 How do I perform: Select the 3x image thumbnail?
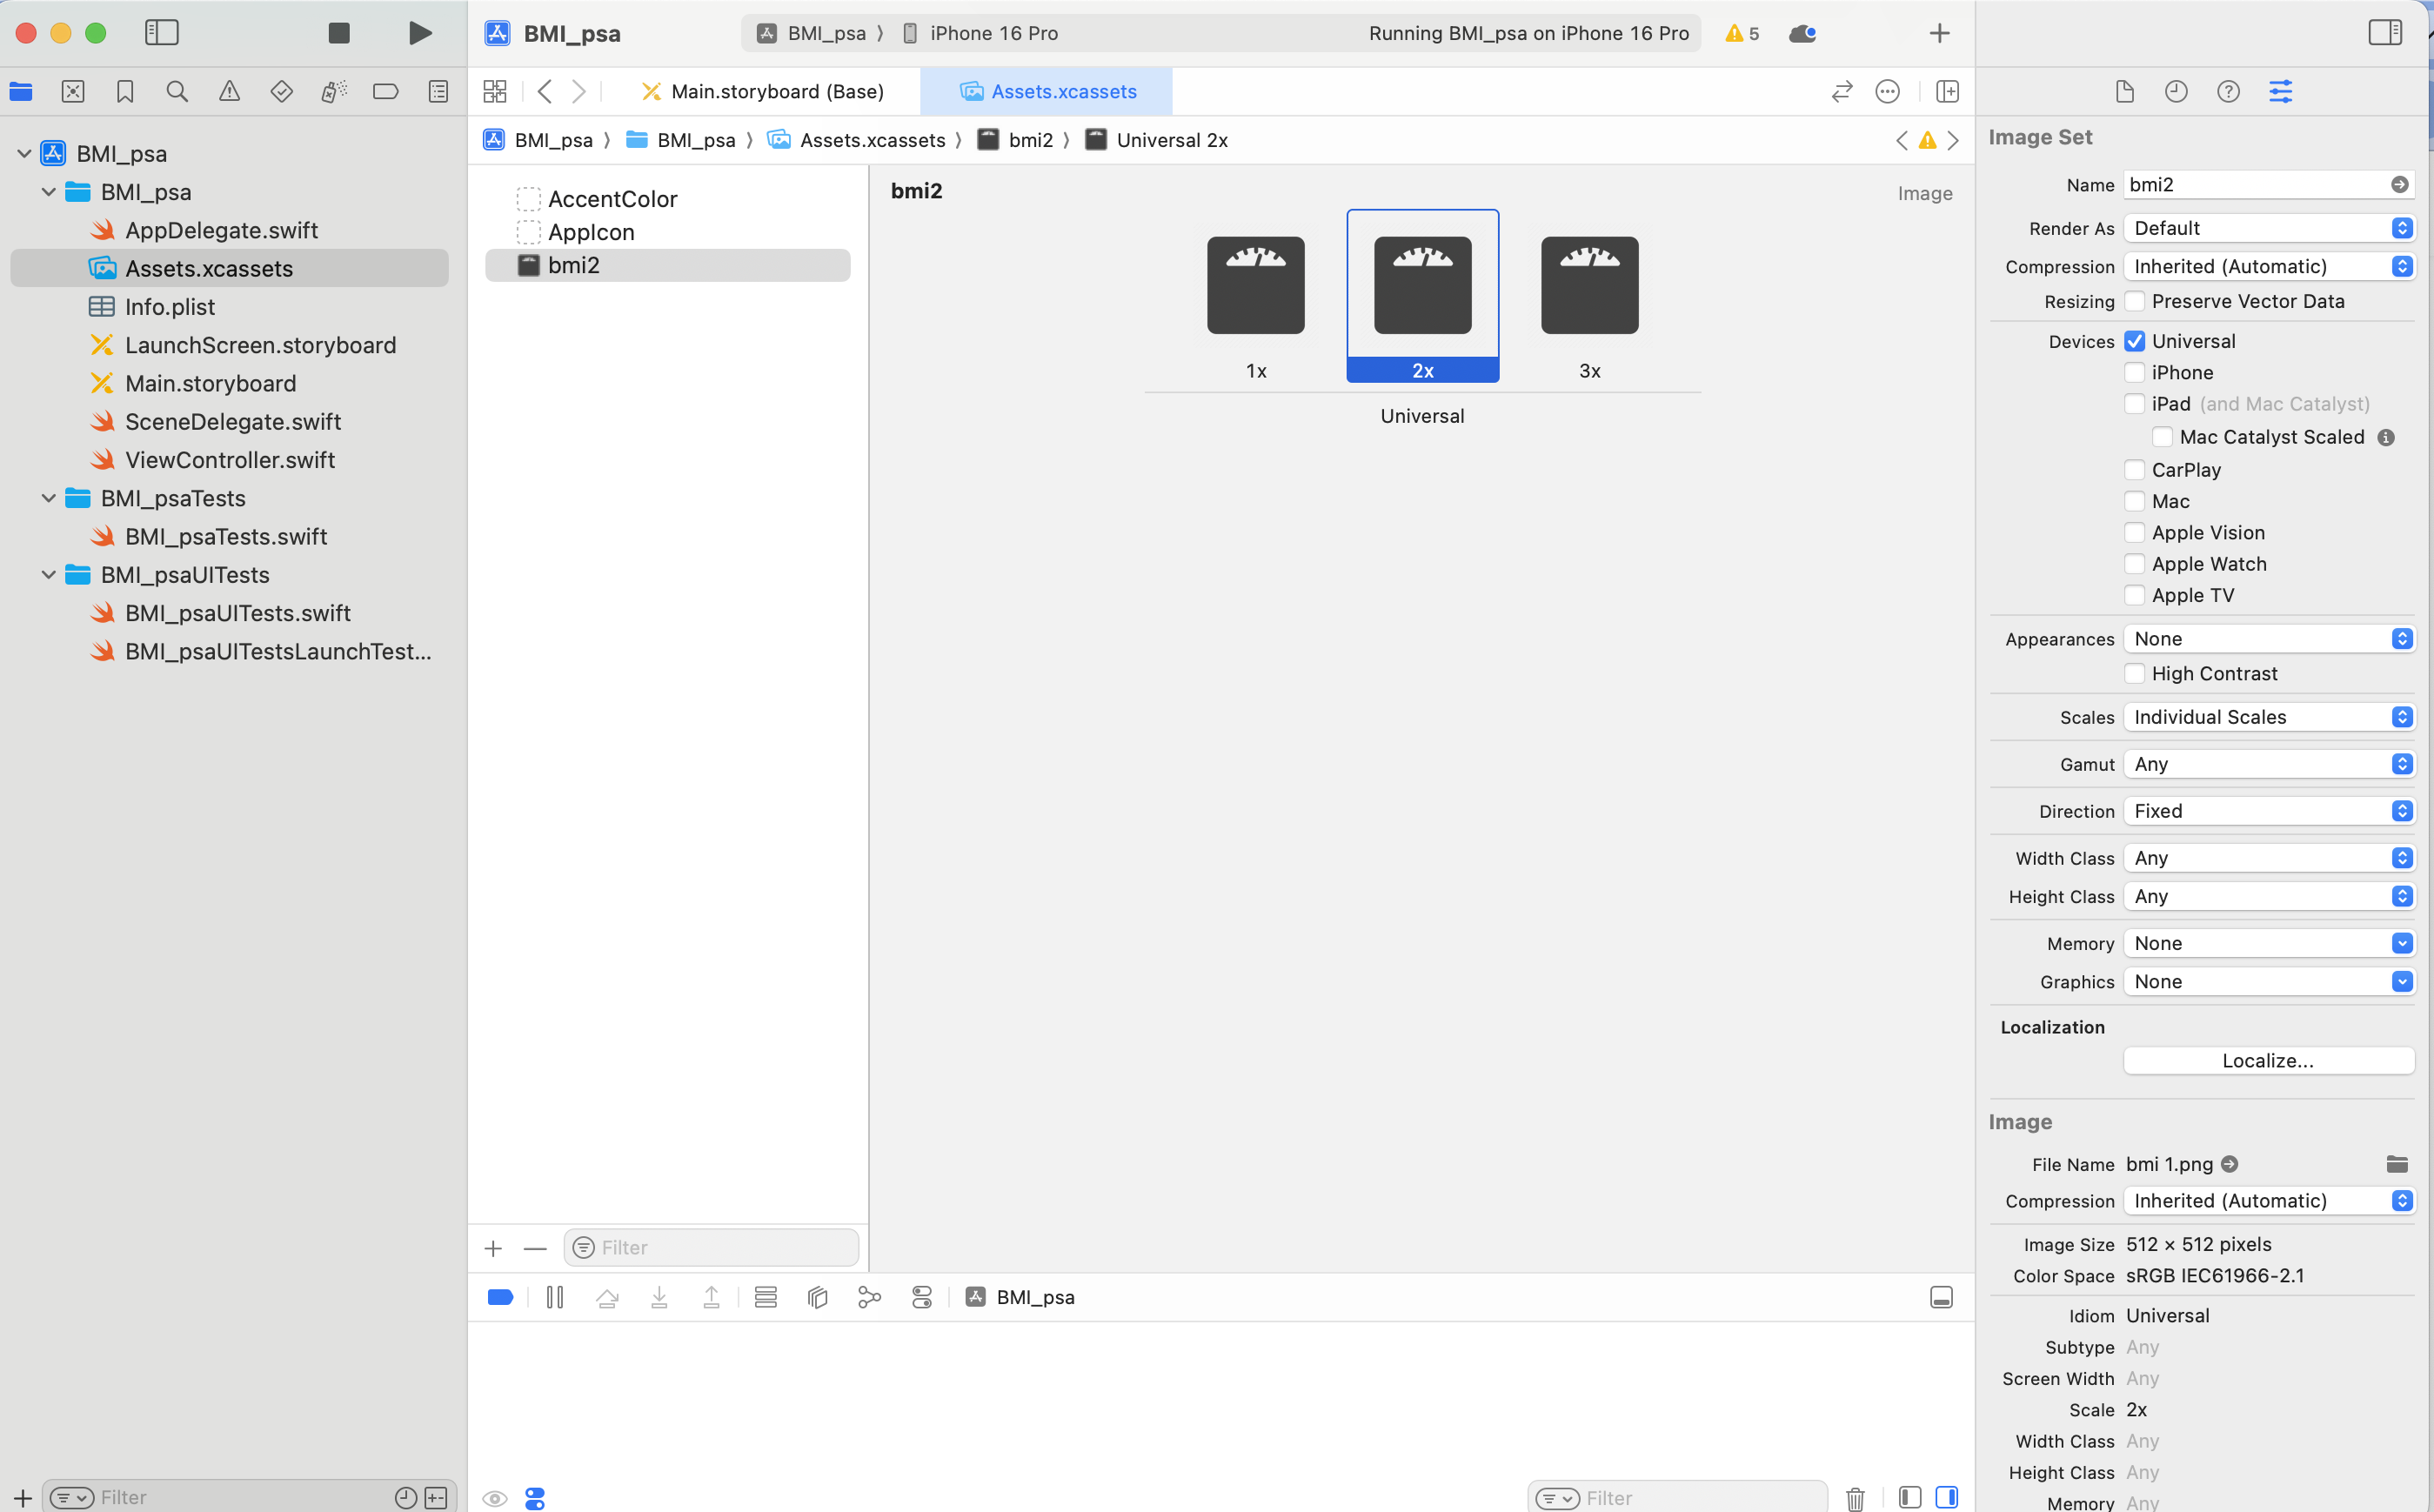point(1589,285)
